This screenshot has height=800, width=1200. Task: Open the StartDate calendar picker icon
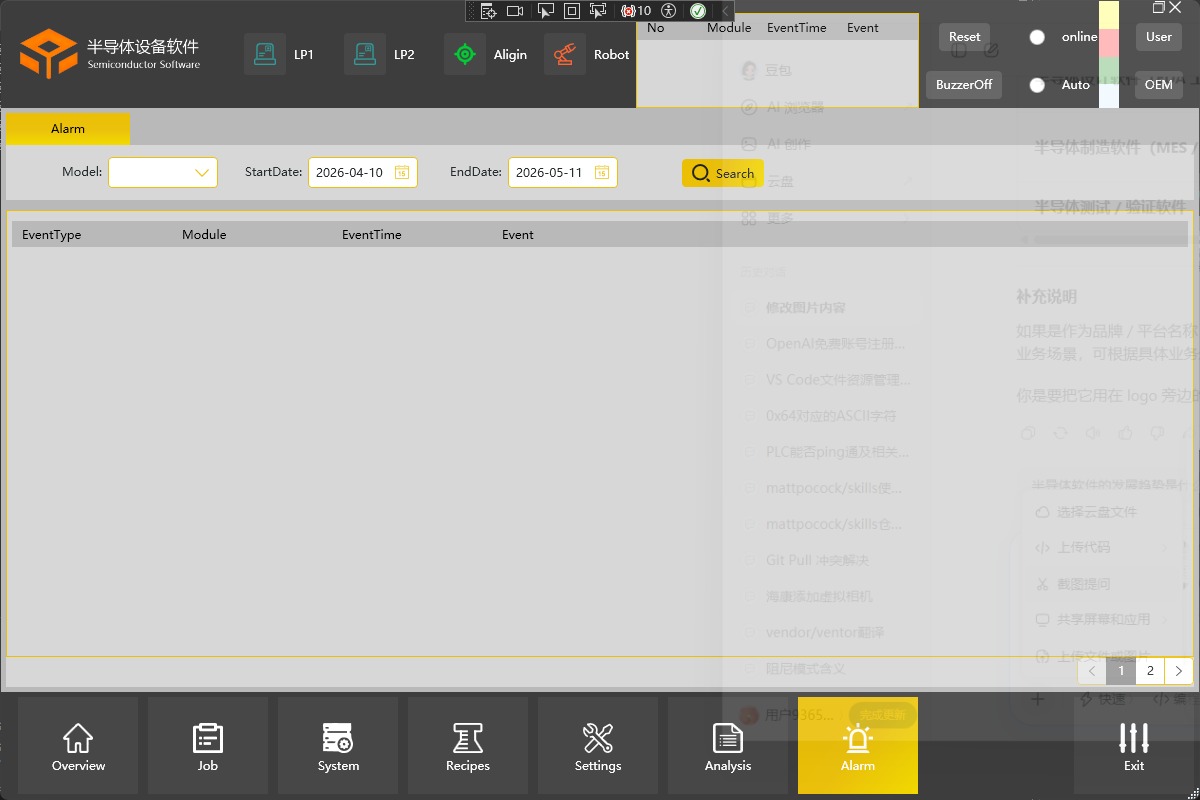point(402,173)
